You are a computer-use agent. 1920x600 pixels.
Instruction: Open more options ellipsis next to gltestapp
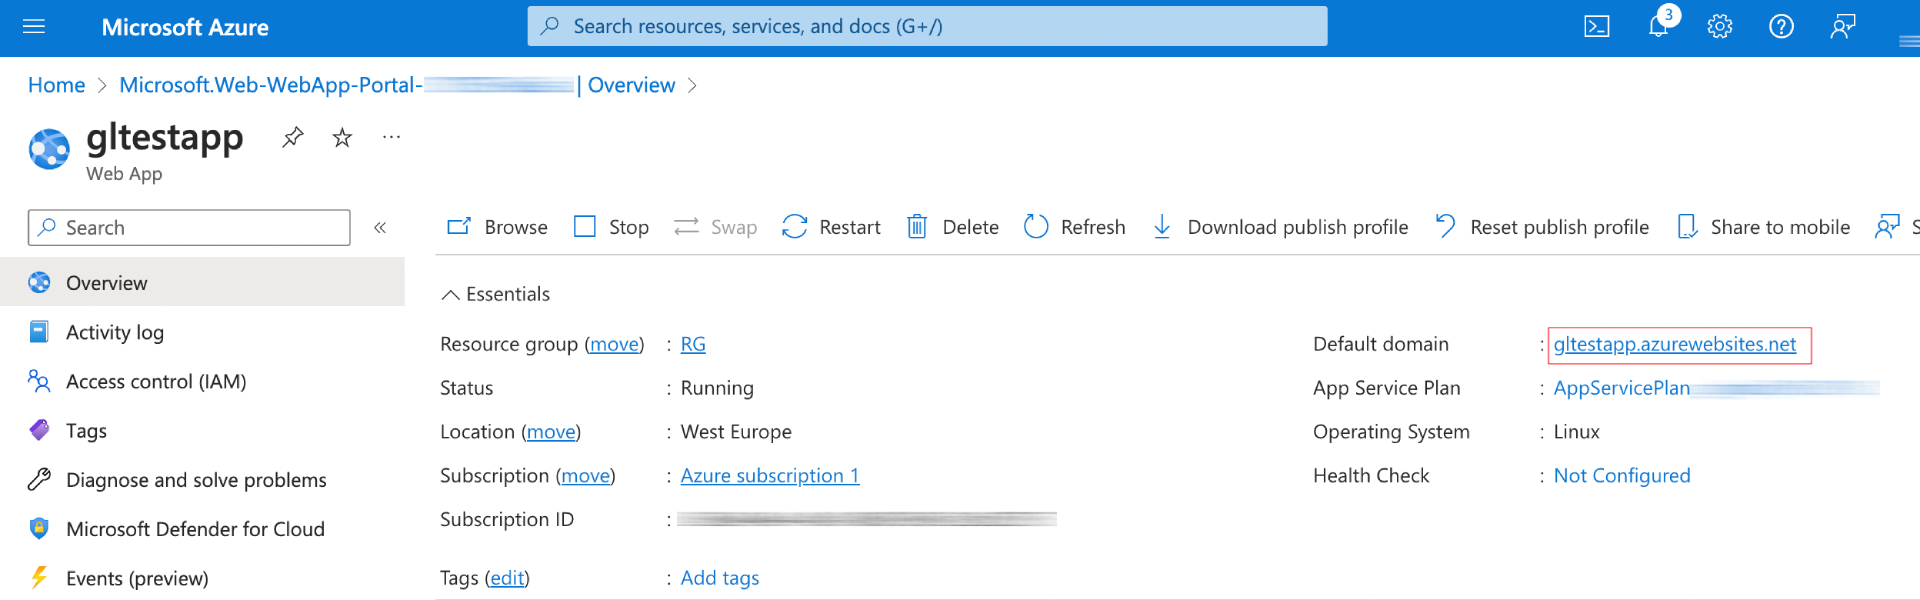click(391, 137)
